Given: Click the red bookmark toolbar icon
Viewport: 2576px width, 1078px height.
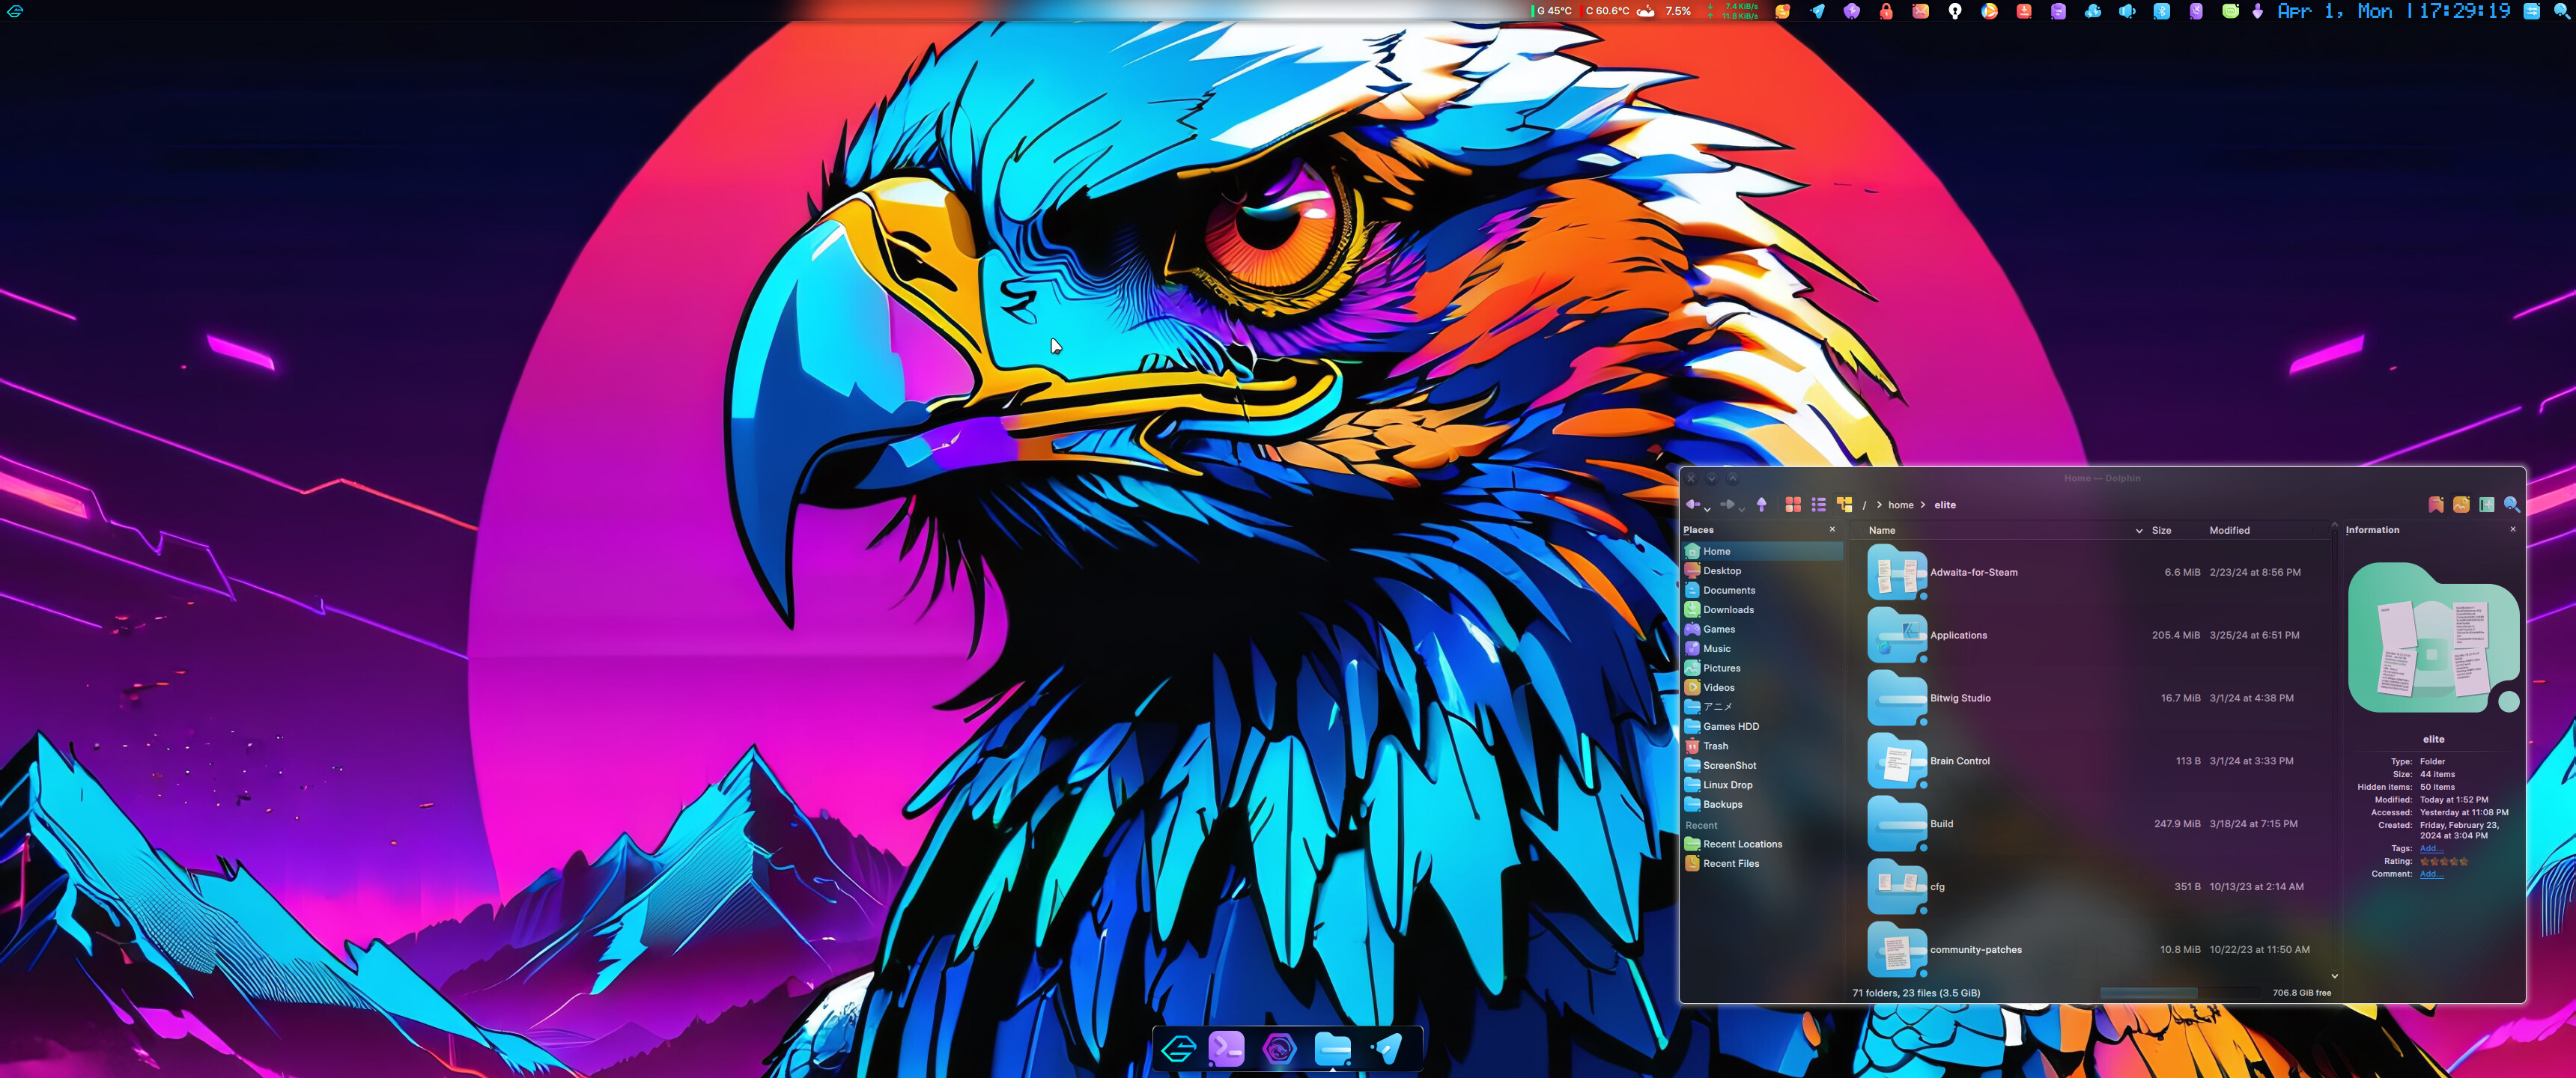Looking at the screenshot, I should (2436, 504).
